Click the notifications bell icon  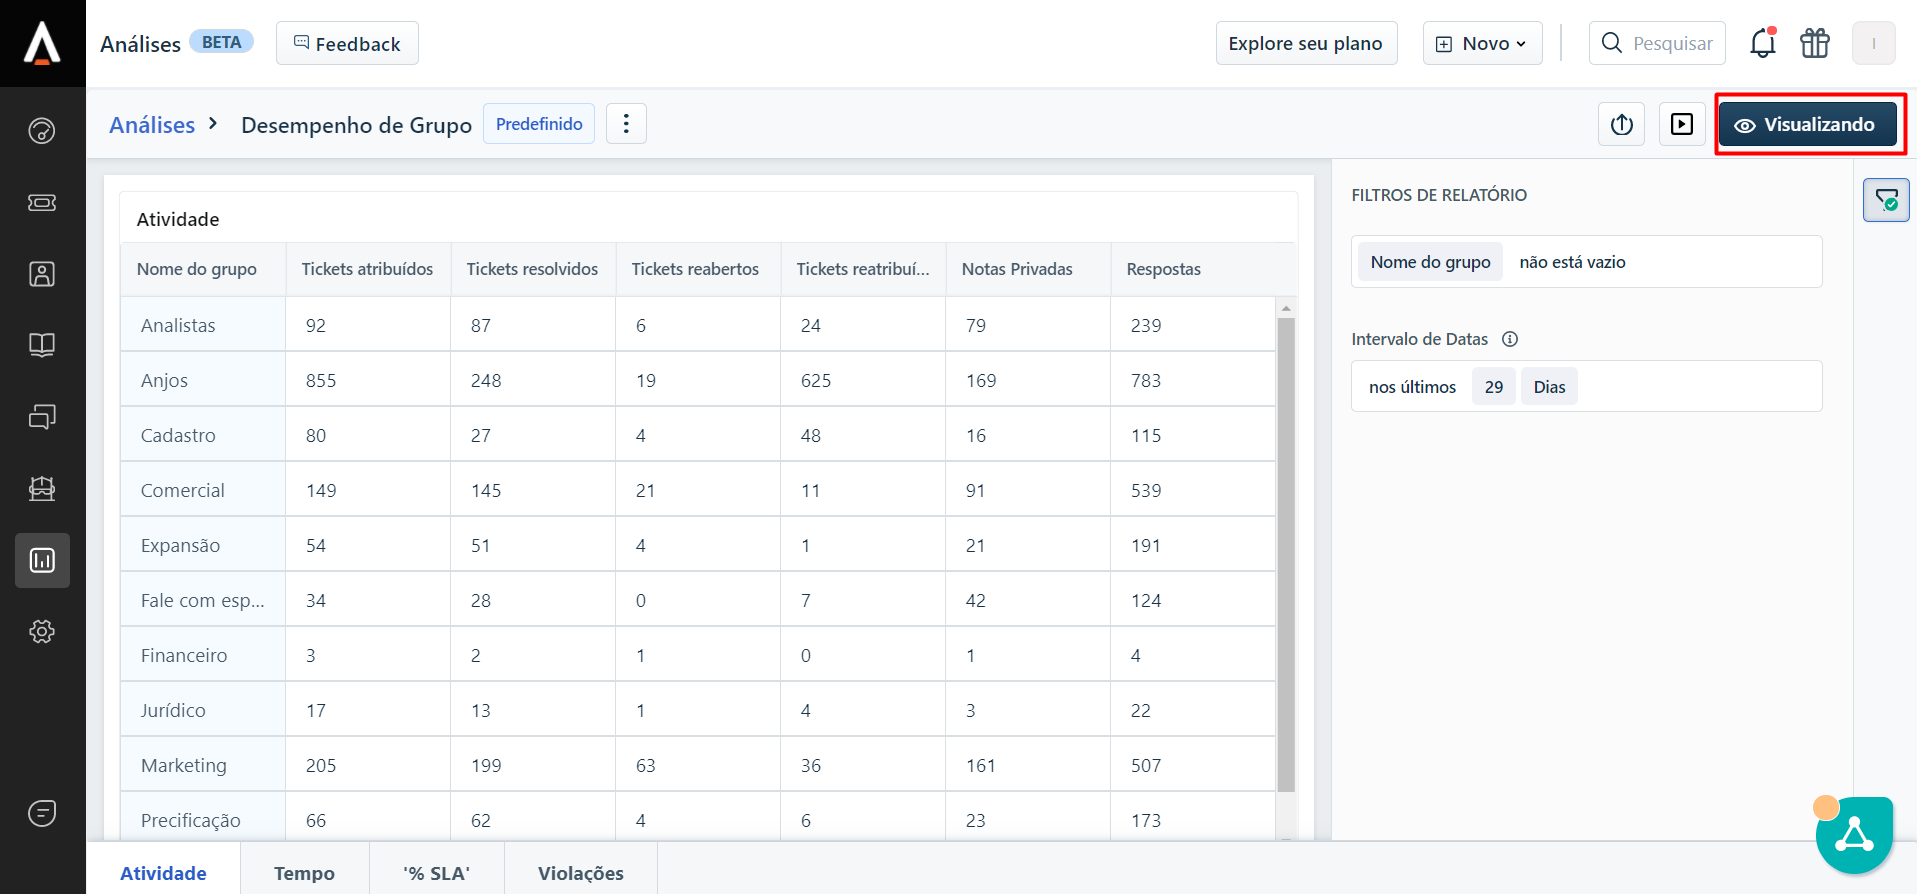(1762, 43)
